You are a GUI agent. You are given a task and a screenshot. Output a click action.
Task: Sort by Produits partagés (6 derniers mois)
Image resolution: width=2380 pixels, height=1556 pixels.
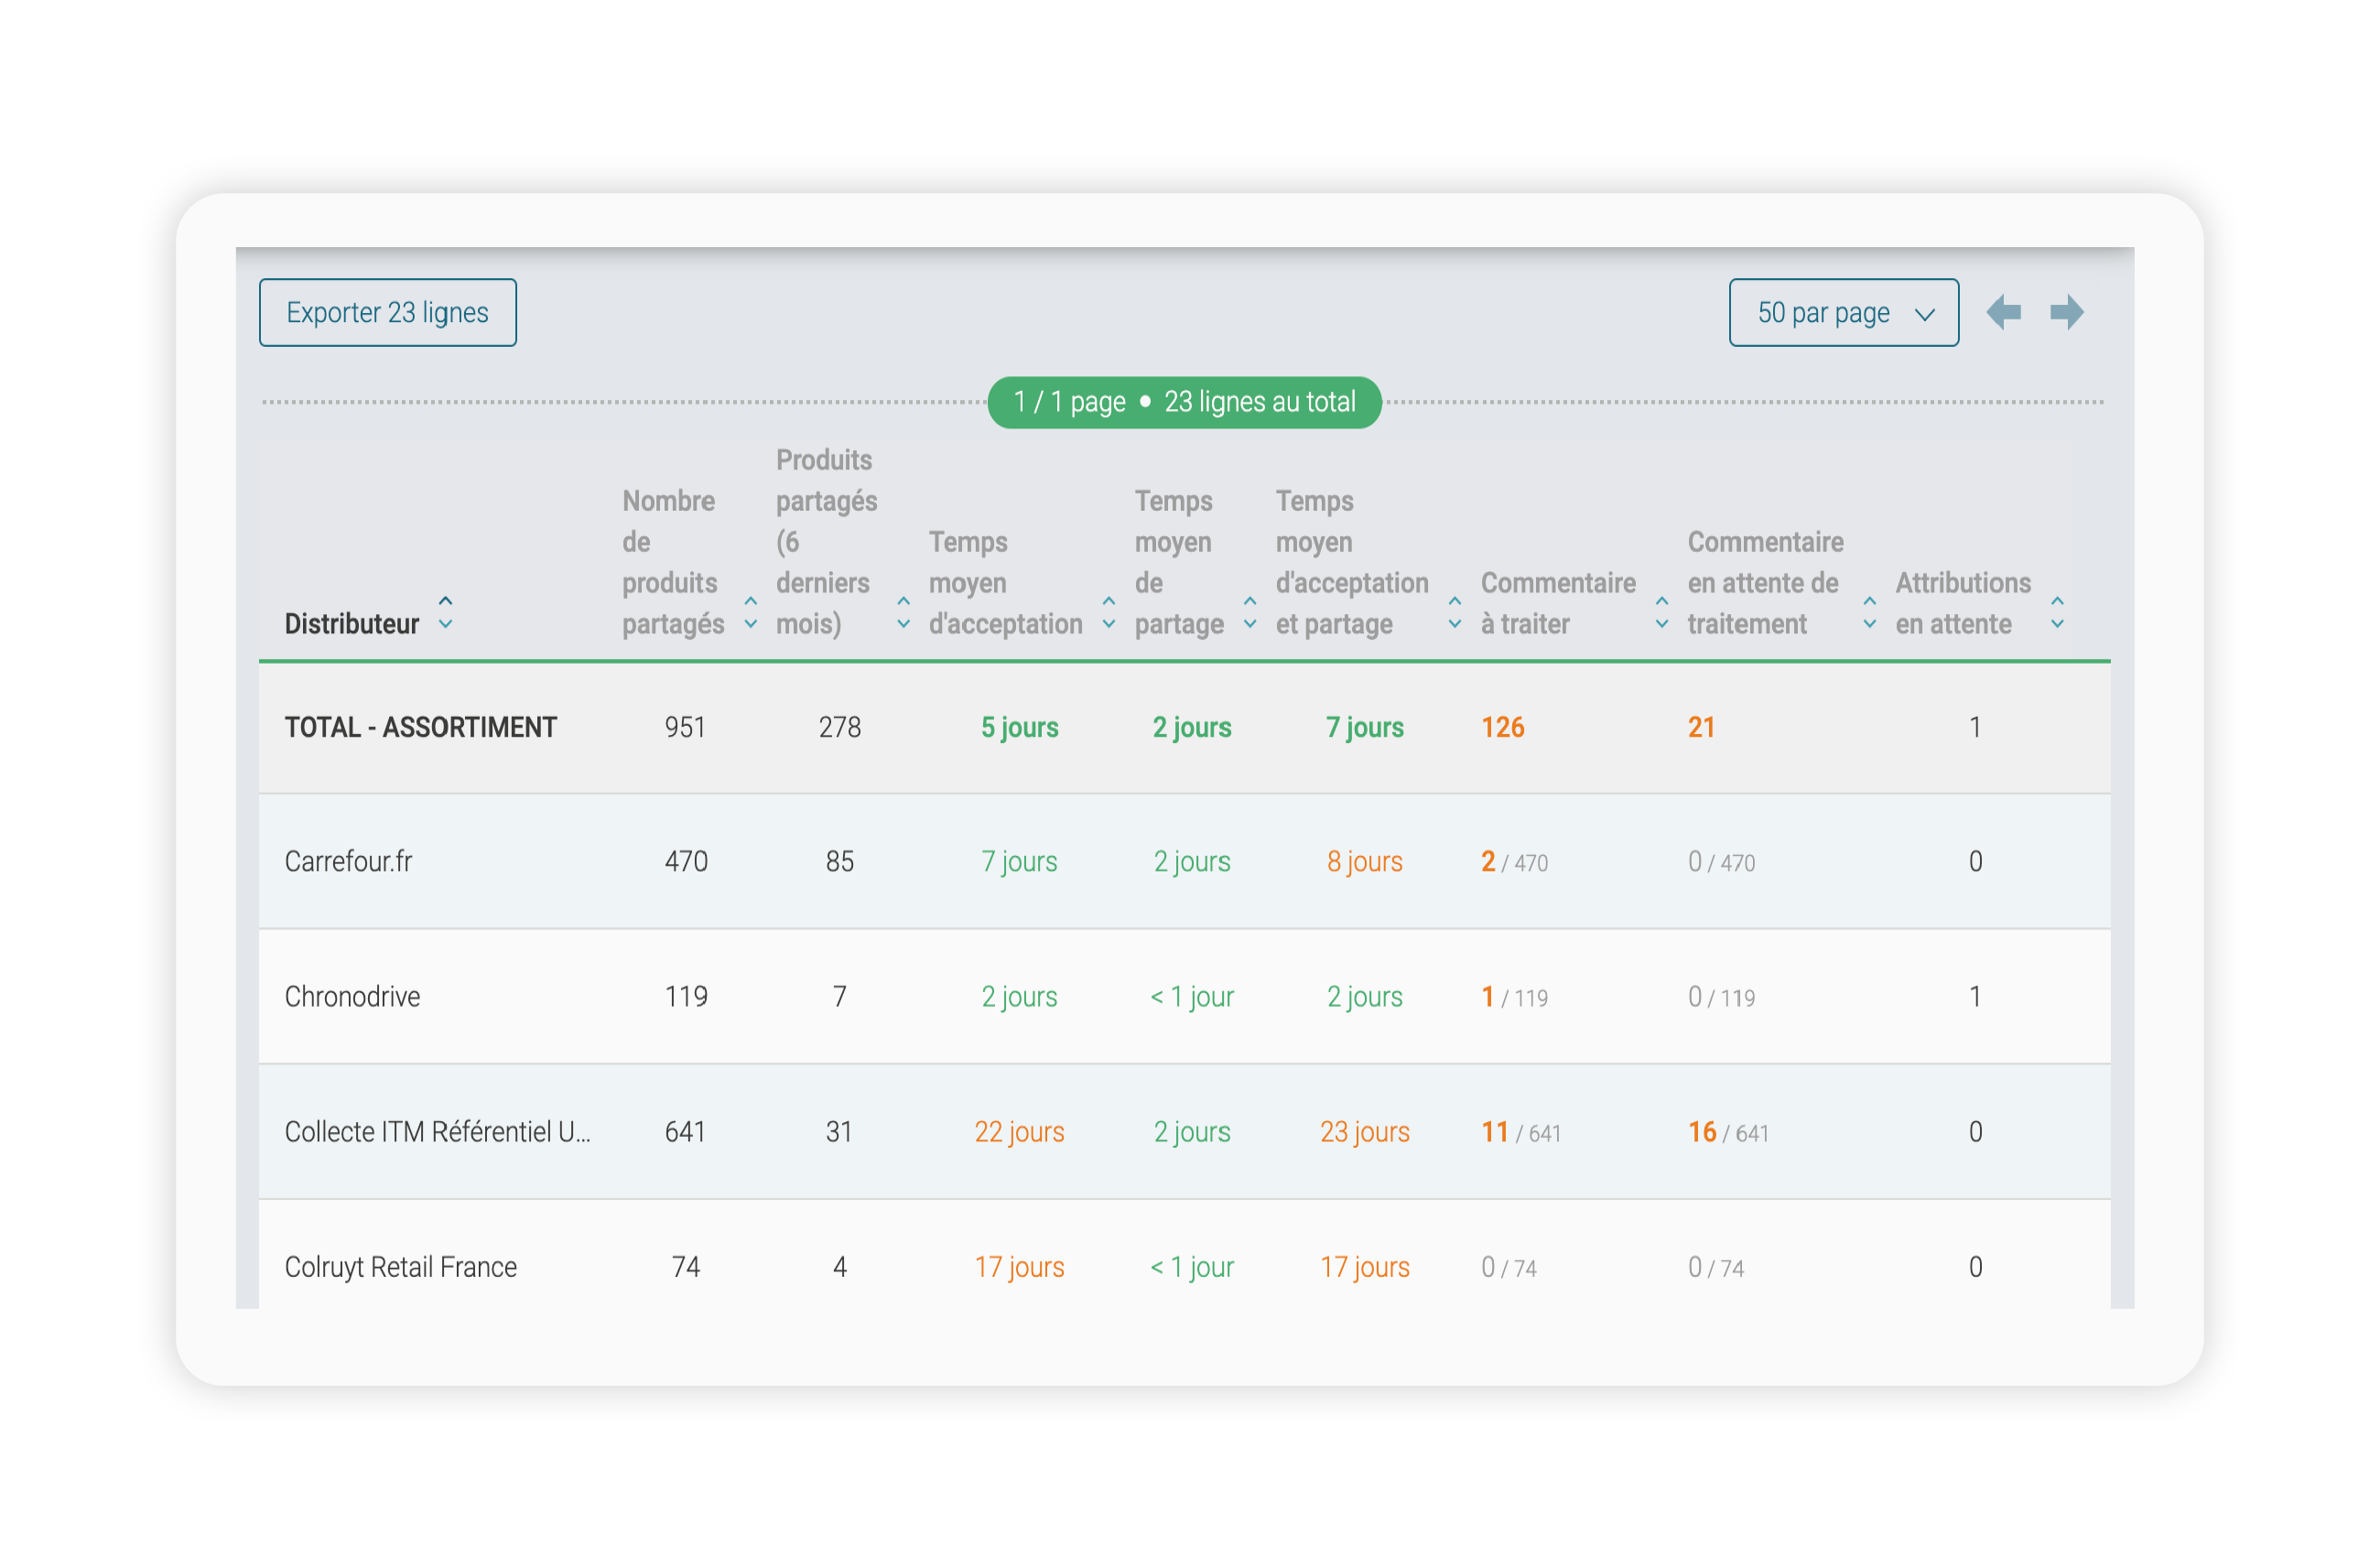click(x=904, y=612)
